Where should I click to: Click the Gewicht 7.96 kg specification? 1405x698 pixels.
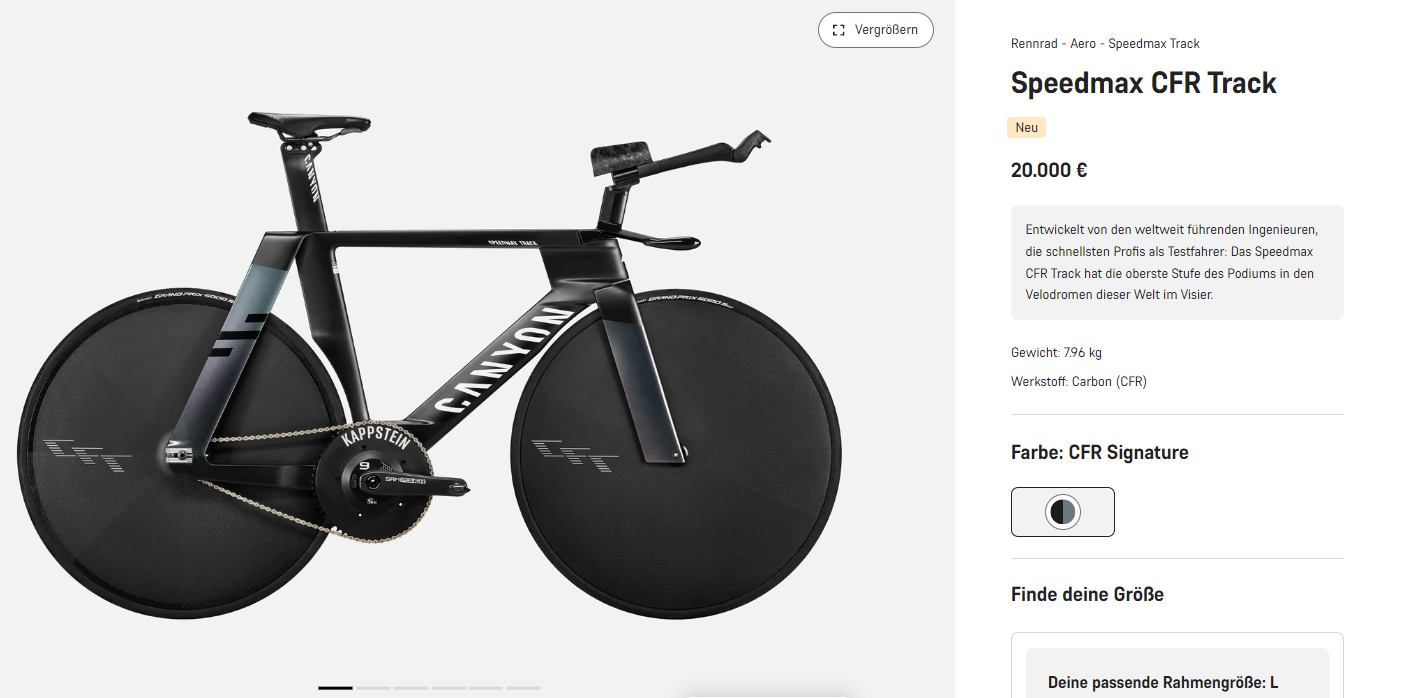point(1056,353)
